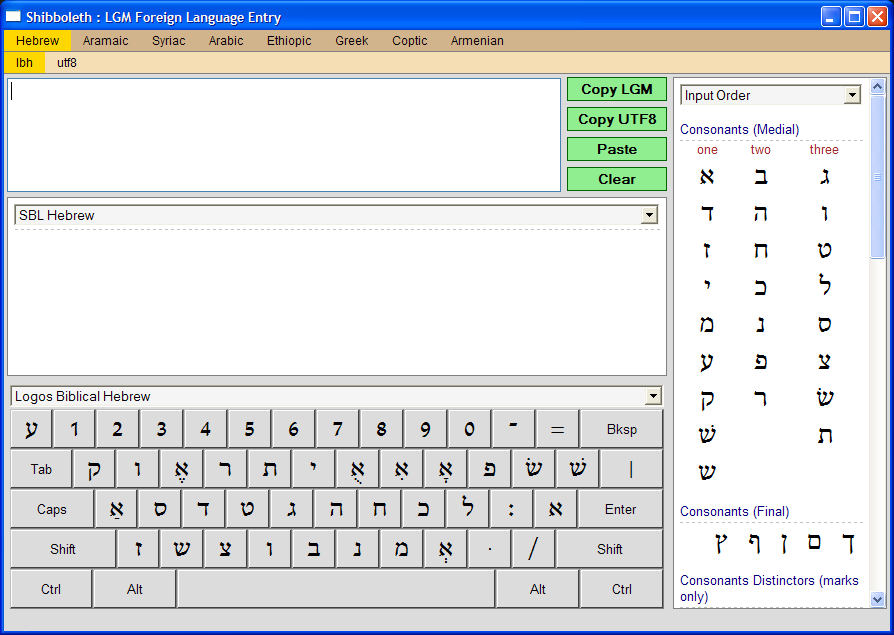Click the samekh key on the on-screen keyboard
This screenshot has height=635, width=894.
coord(160,509)
